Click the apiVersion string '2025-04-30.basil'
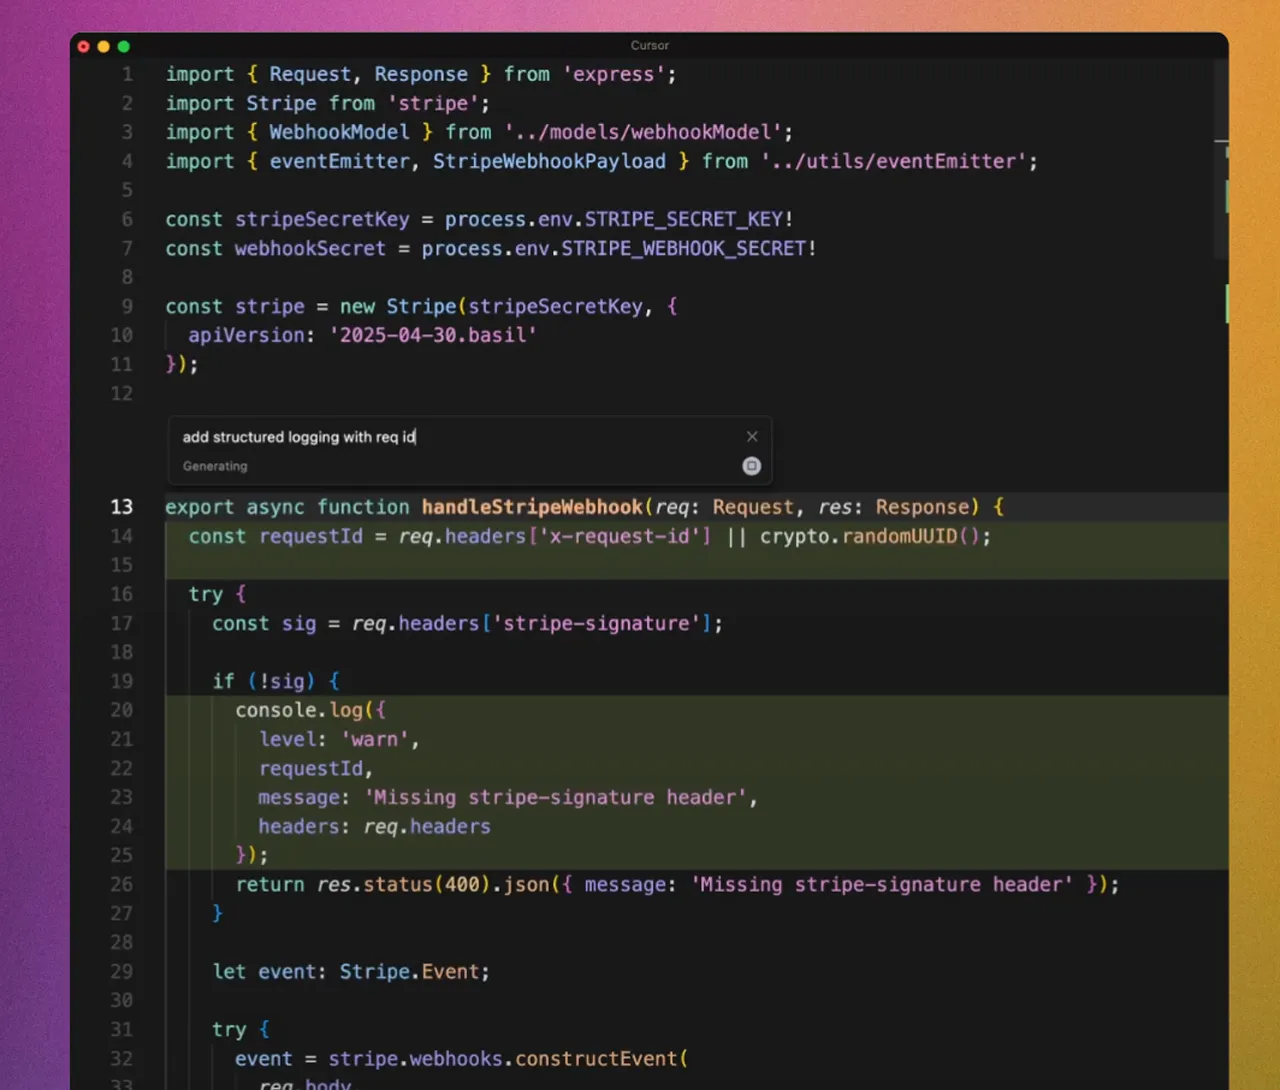This screenshot has width=1280, height=1090. coord(433,335)
